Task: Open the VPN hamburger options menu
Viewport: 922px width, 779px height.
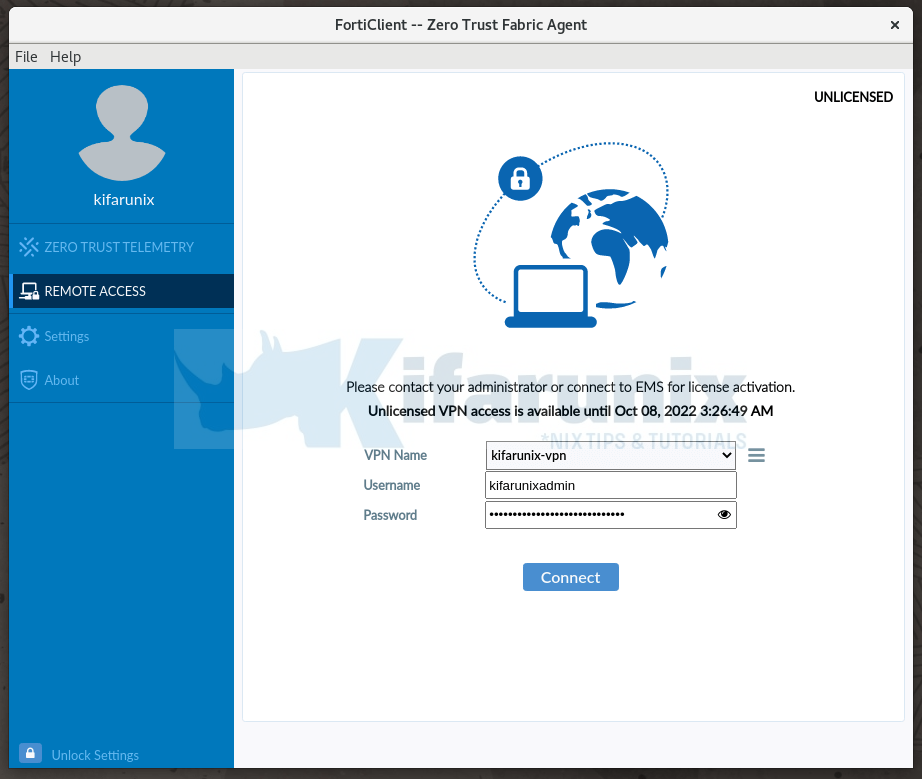Action: [x=756, y=455]
